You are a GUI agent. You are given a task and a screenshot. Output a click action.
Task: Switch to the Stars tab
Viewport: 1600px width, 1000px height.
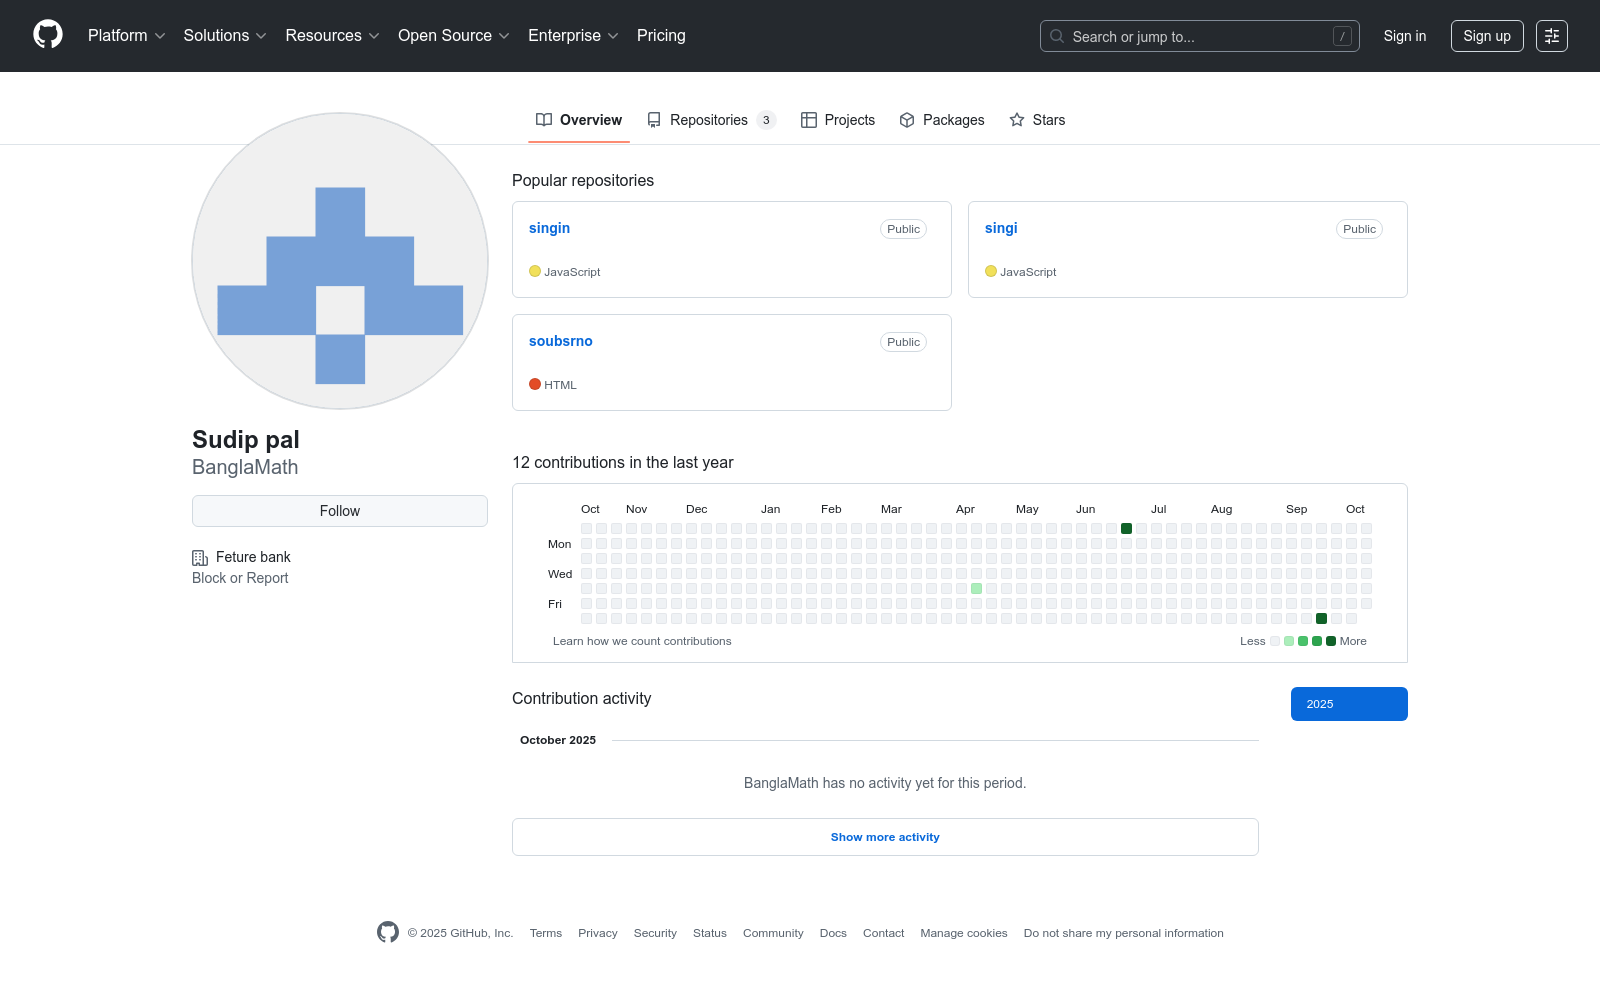pyautogui.click(x=1037, y=120)
